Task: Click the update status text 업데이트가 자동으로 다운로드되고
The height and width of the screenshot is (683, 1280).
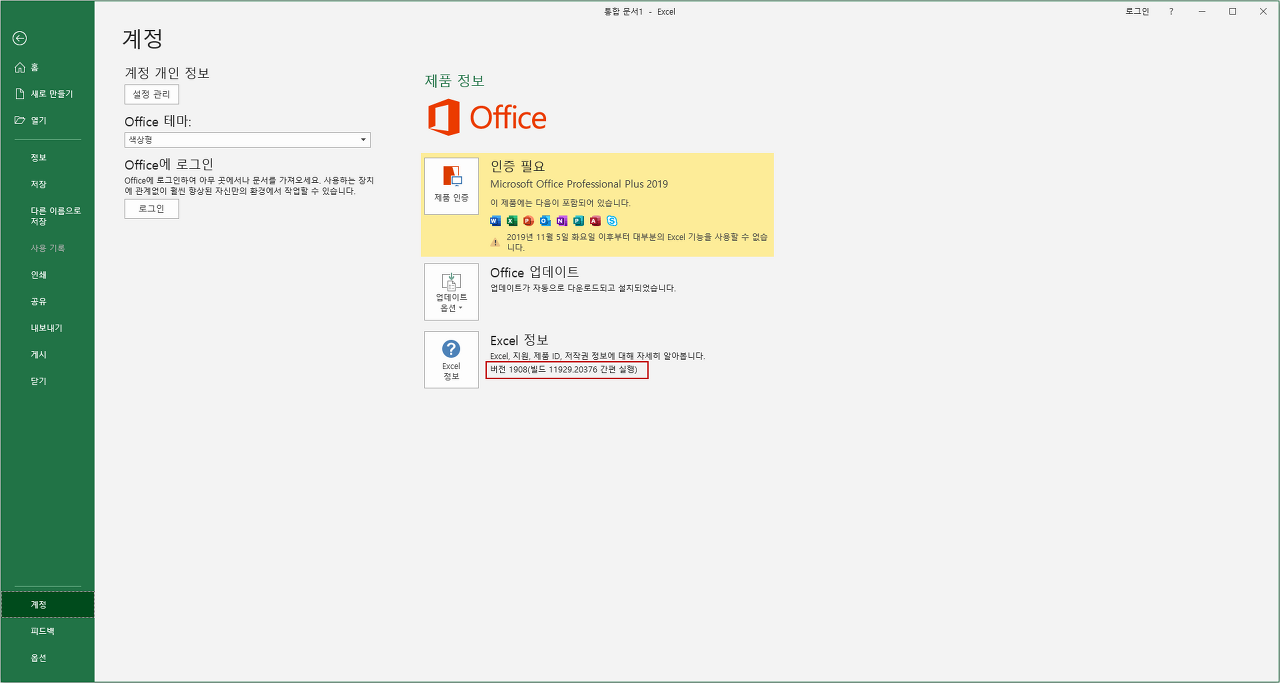Action: [x=583, y=288]
